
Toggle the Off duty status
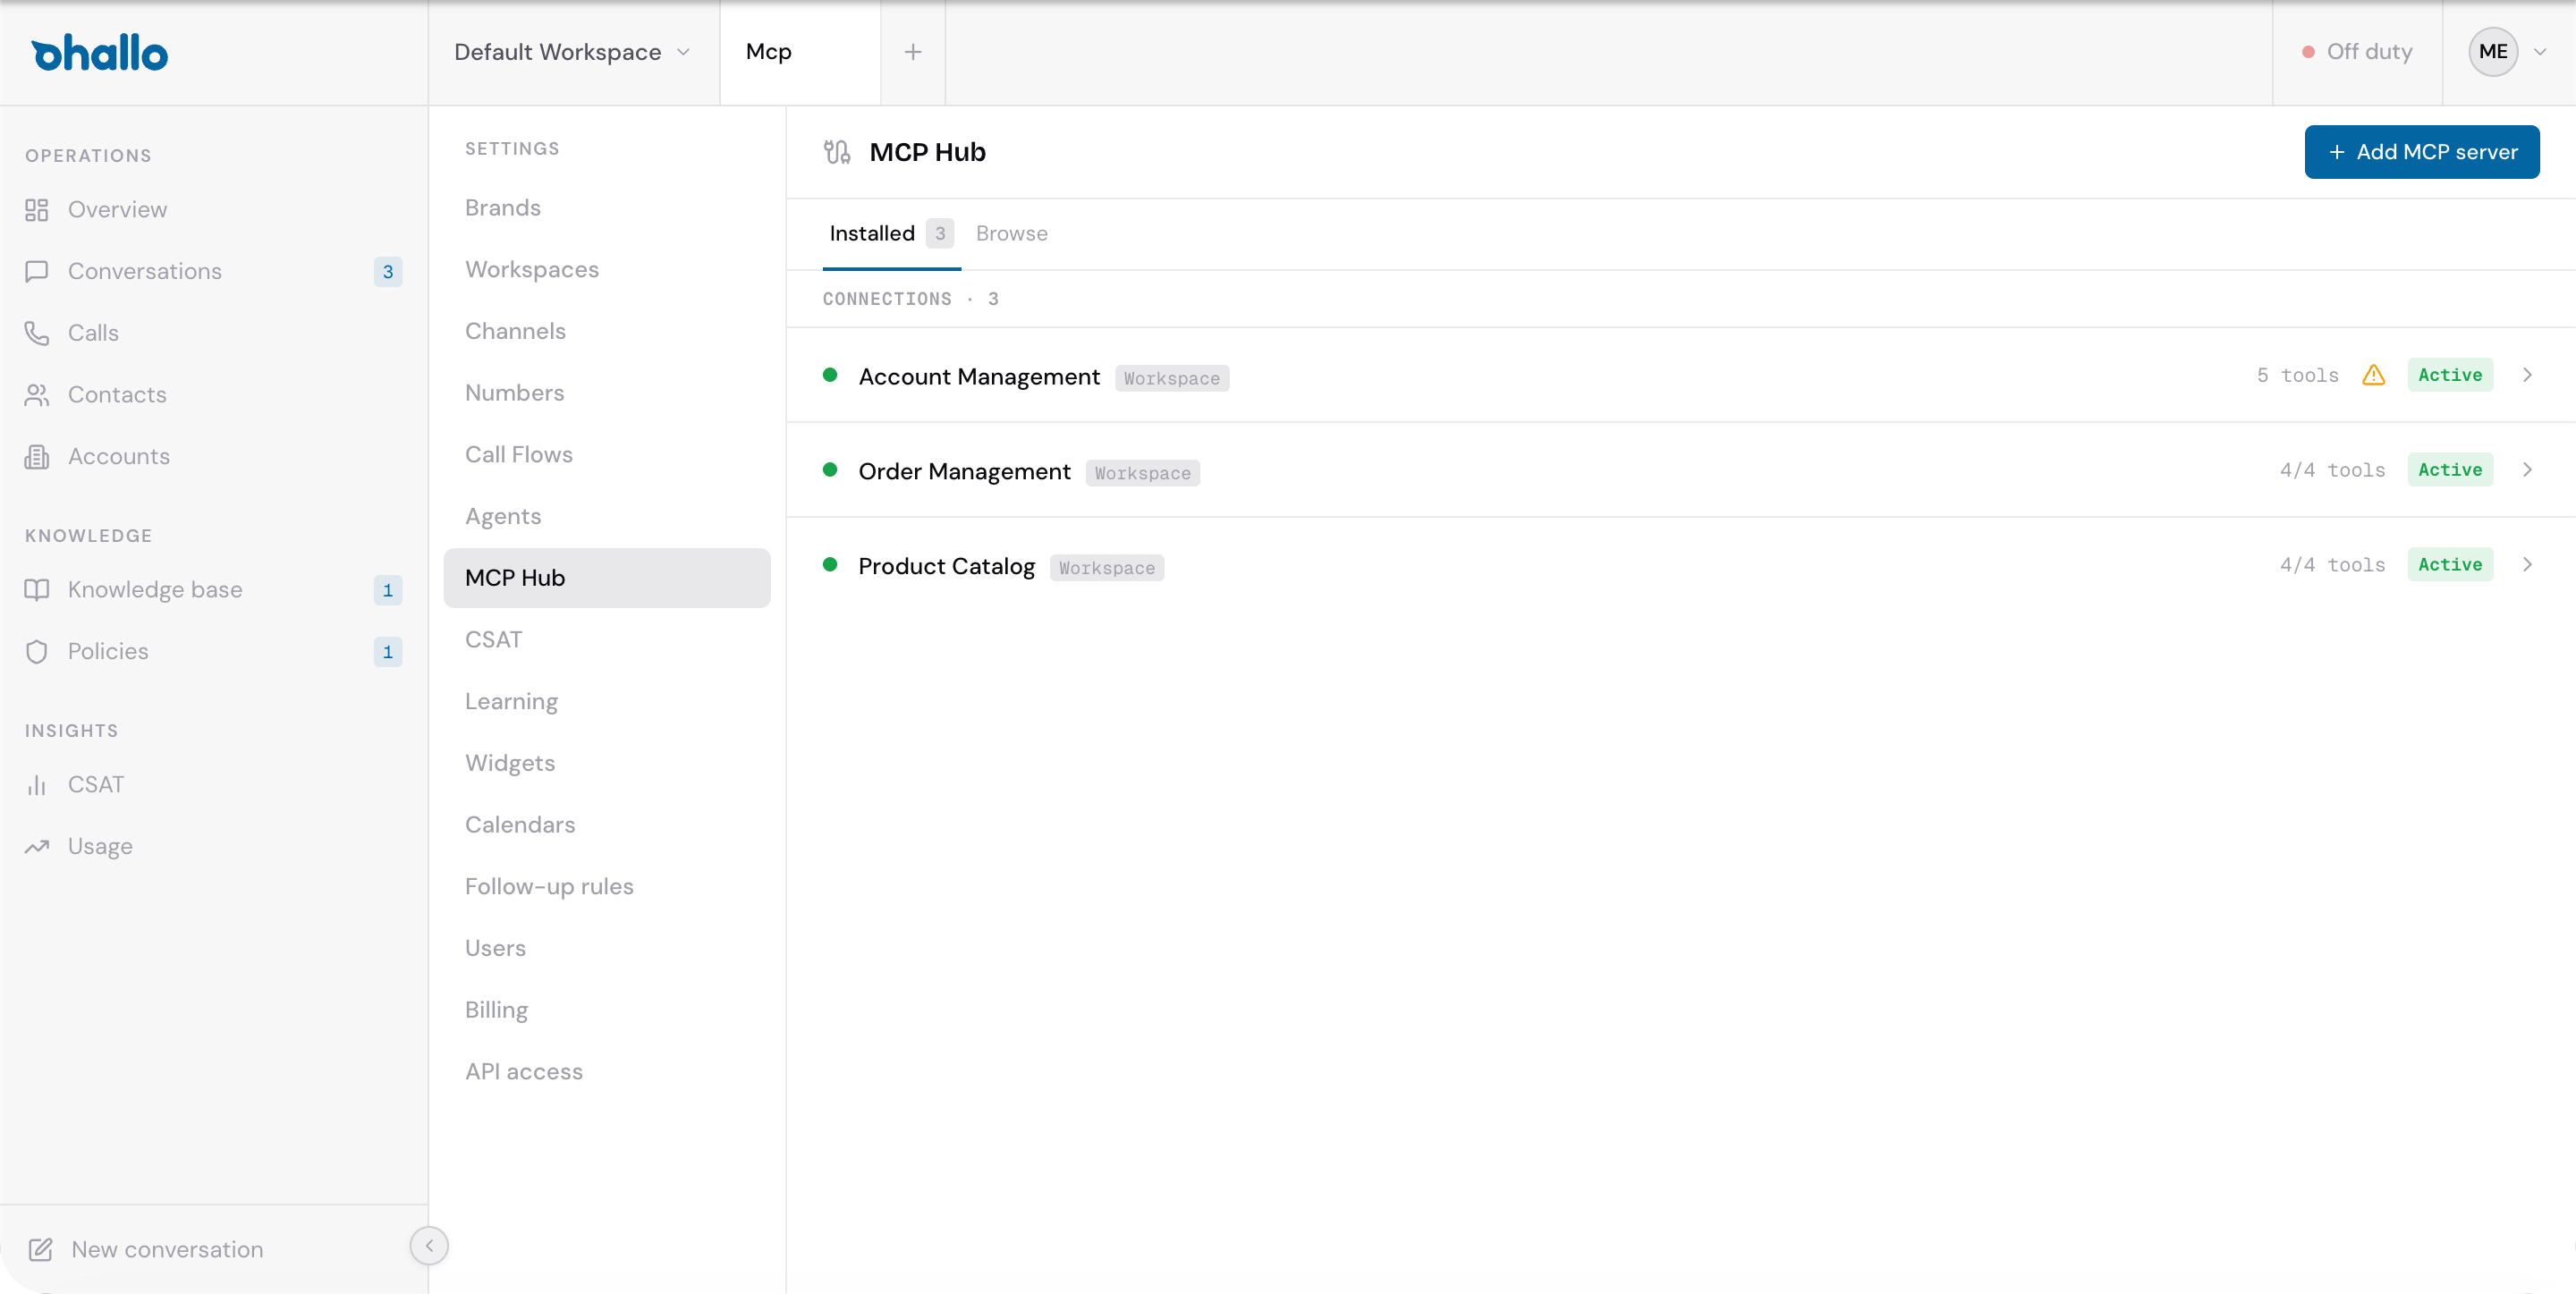point(2357,52)
